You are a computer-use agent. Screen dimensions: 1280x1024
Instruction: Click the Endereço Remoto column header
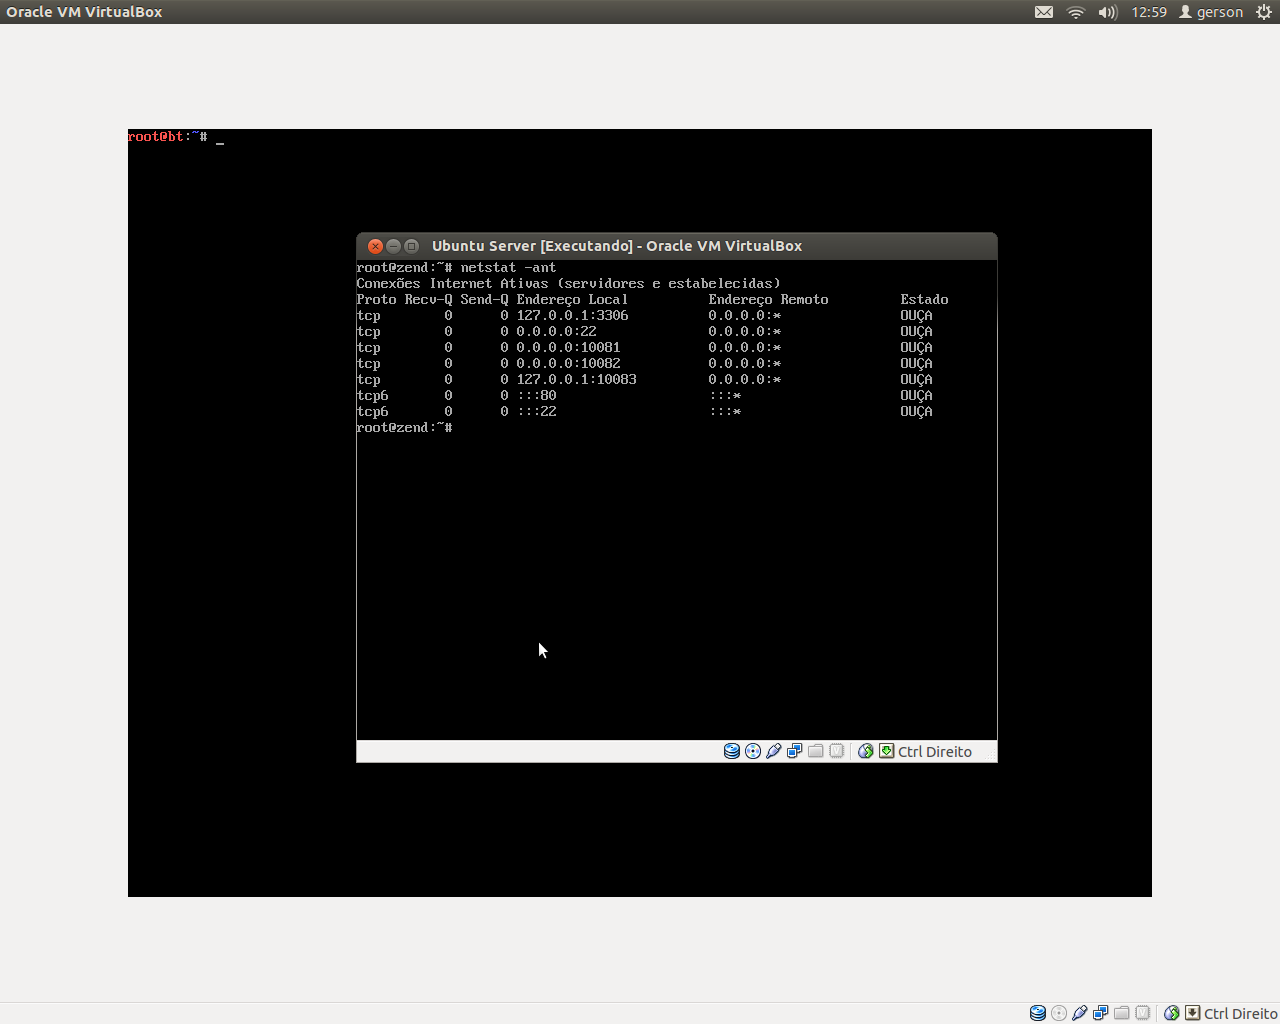(x=768, y=300)
